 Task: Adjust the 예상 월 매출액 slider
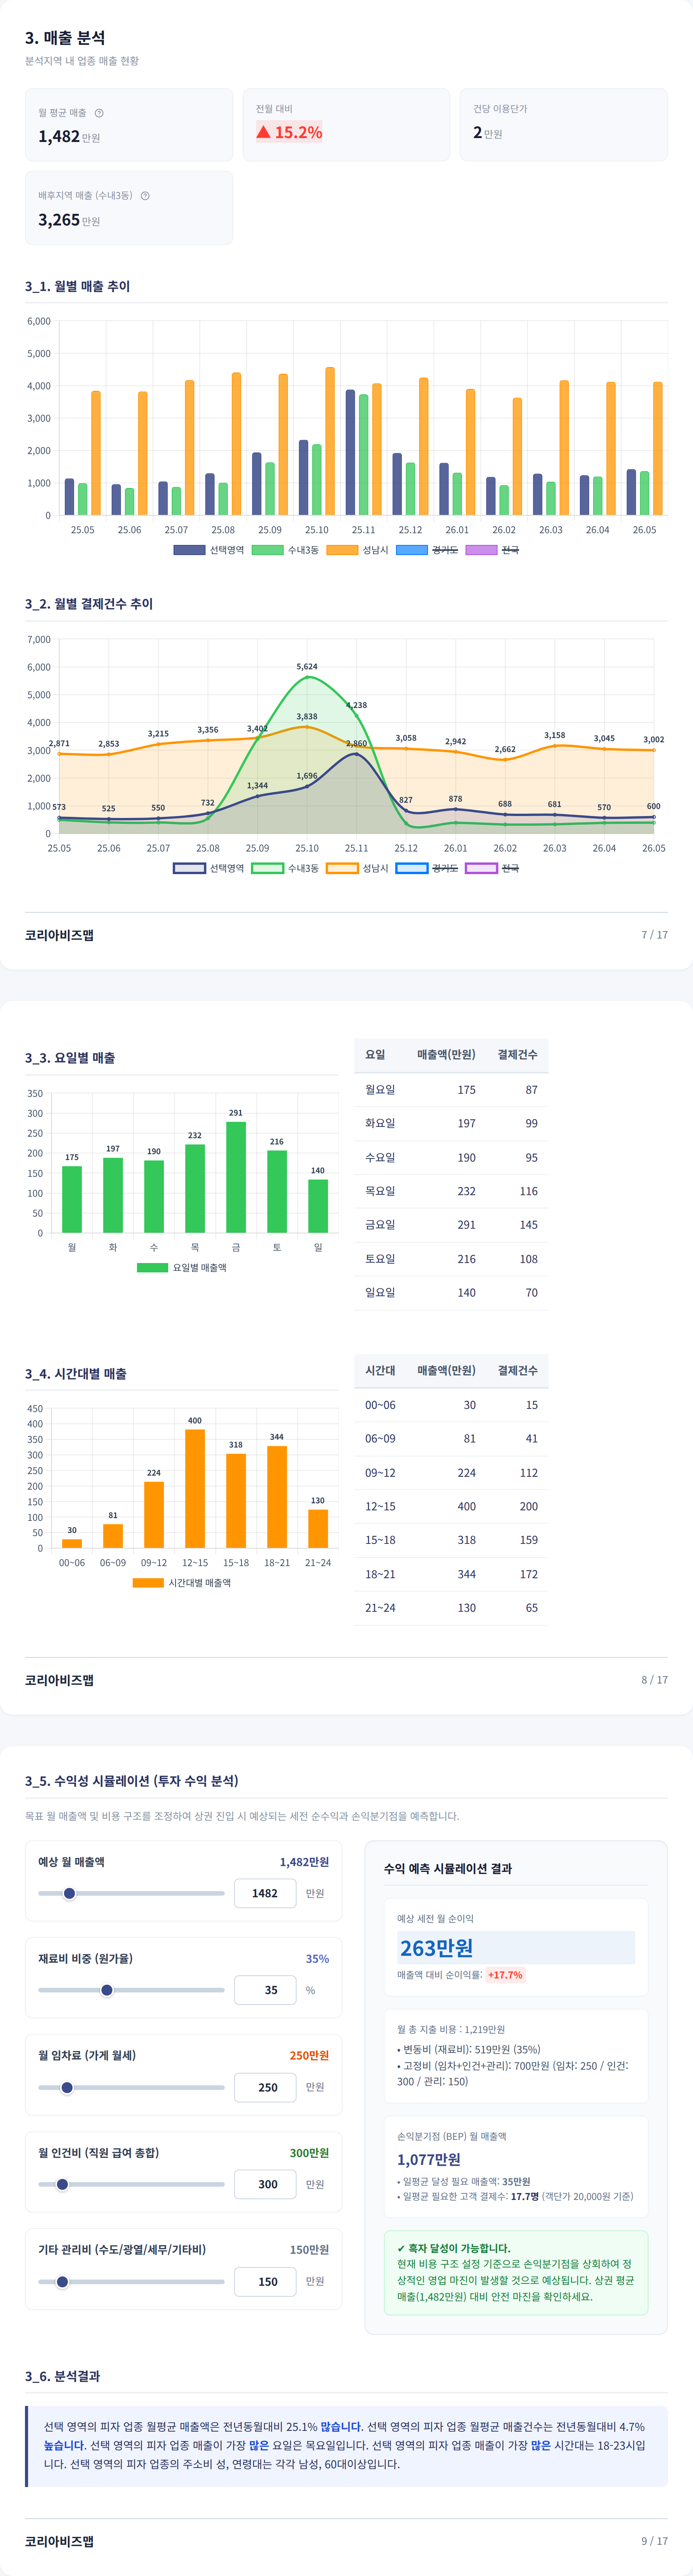click(131, 1893)
